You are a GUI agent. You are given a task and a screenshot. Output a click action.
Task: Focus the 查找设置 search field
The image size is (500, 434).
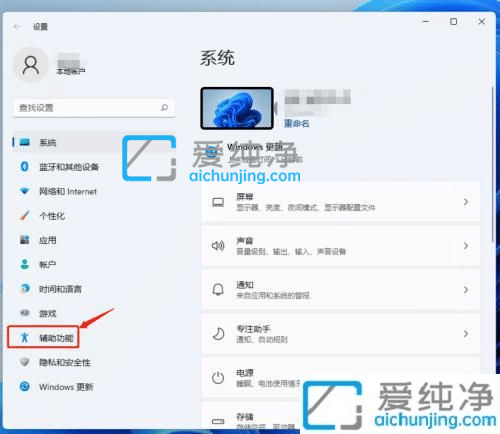point(94,108)
